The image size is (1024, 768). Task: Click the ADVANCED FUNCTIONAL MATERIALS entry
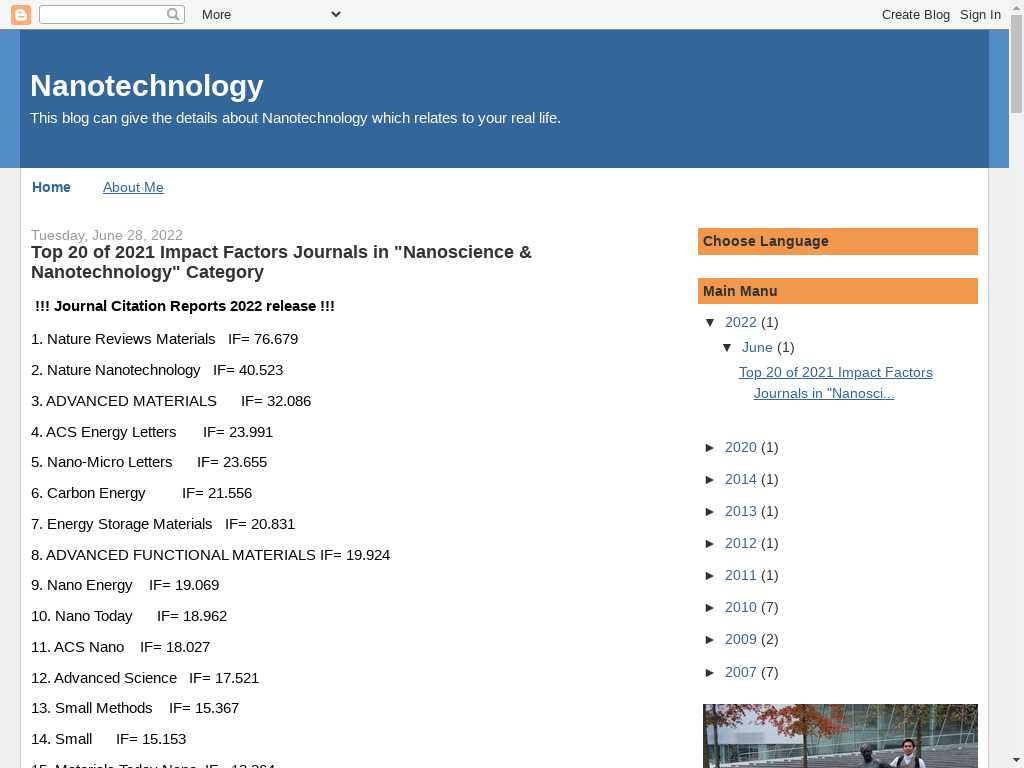(x=210, y=555)
